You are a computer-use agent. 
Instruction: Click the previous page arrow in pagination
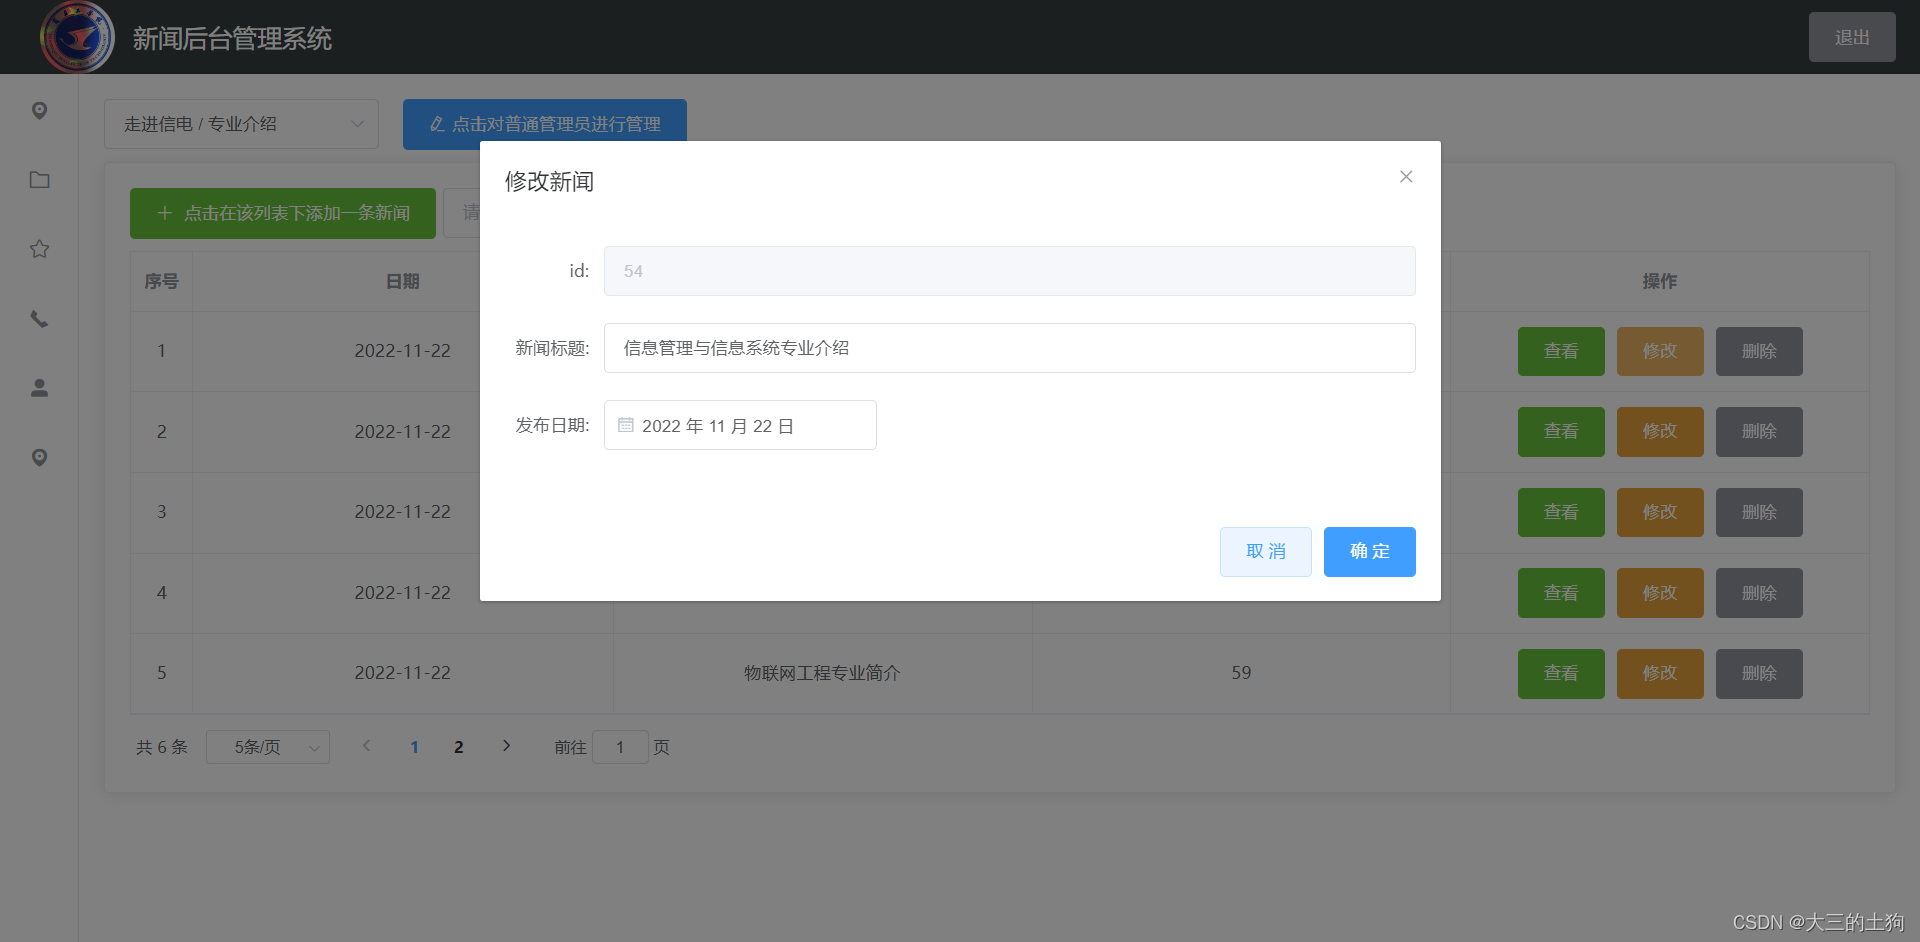click(x=367, y=746)
